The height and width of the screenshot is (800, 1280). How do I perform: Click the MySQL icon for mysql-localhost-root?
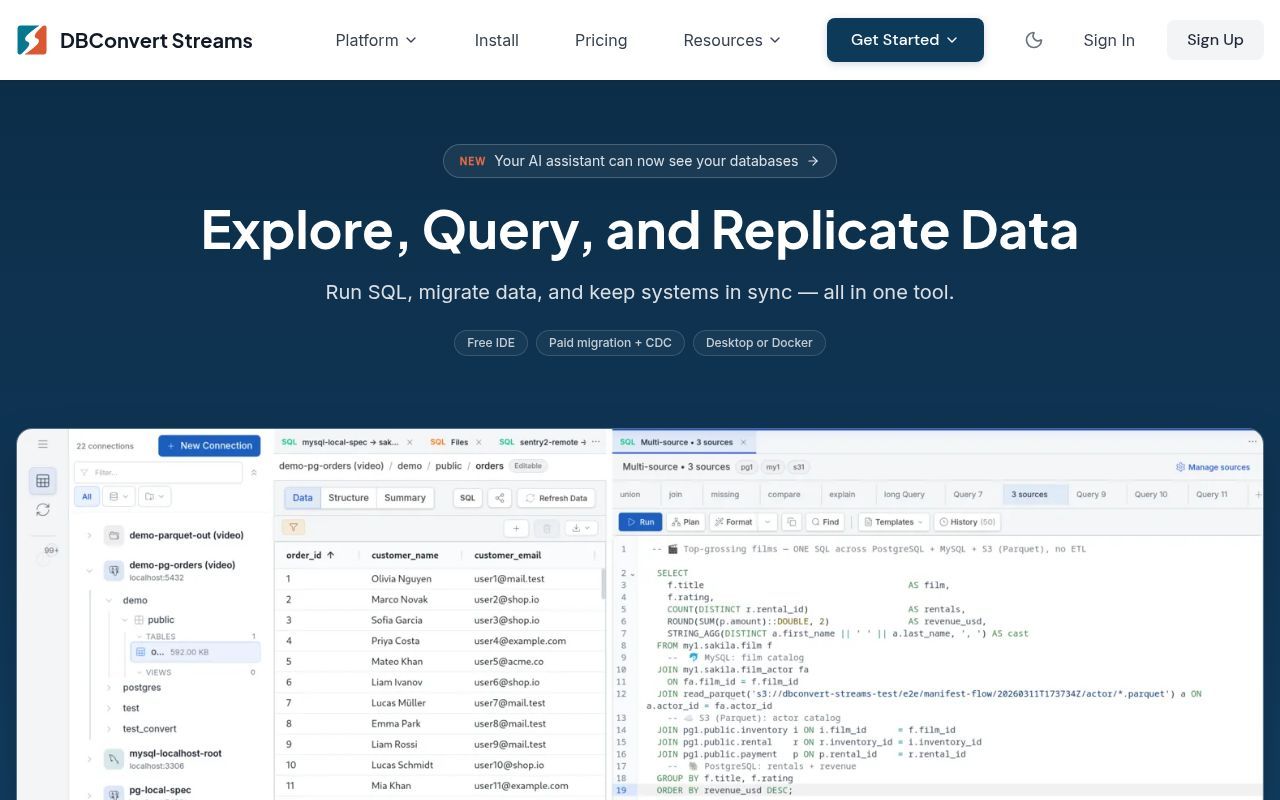coord(114,759)
